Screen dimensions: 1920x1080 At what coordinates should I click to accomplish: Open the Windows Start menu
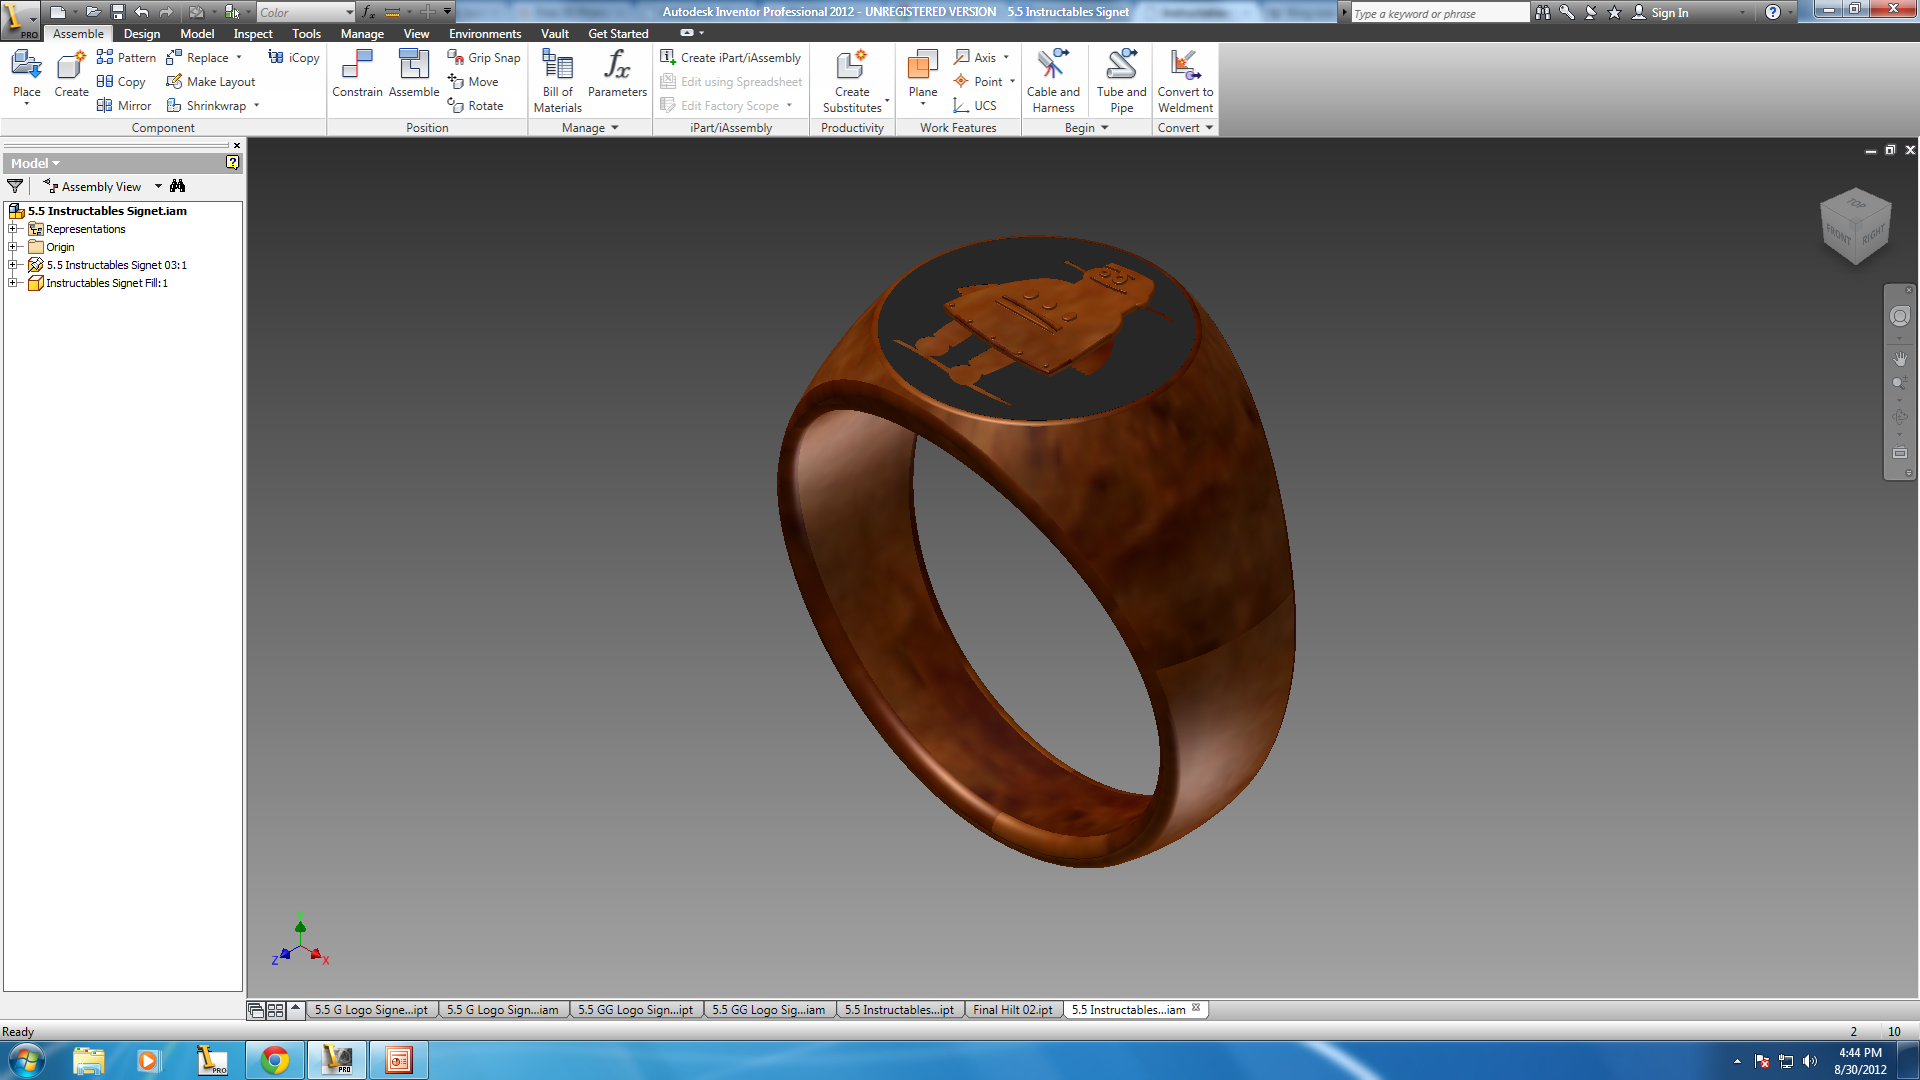coord(27,1060)
